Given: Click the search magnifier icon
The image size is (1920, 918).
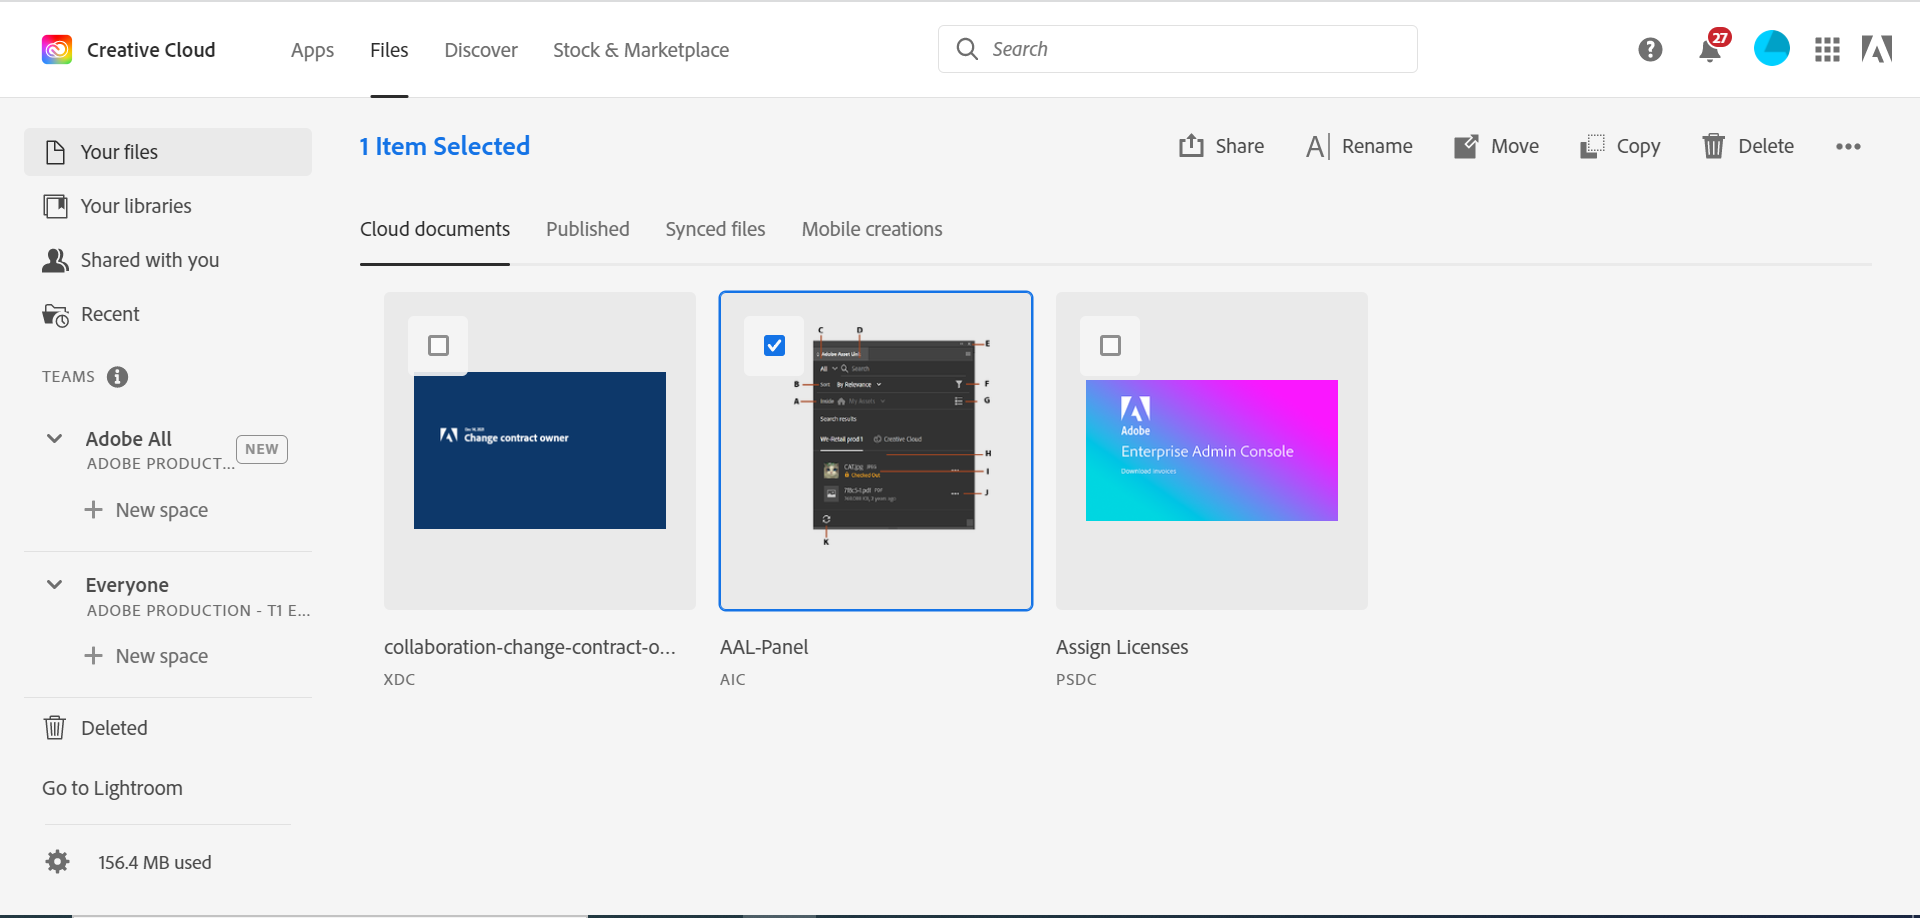Looking at the screenshot, I should click(x=967, y=49).
